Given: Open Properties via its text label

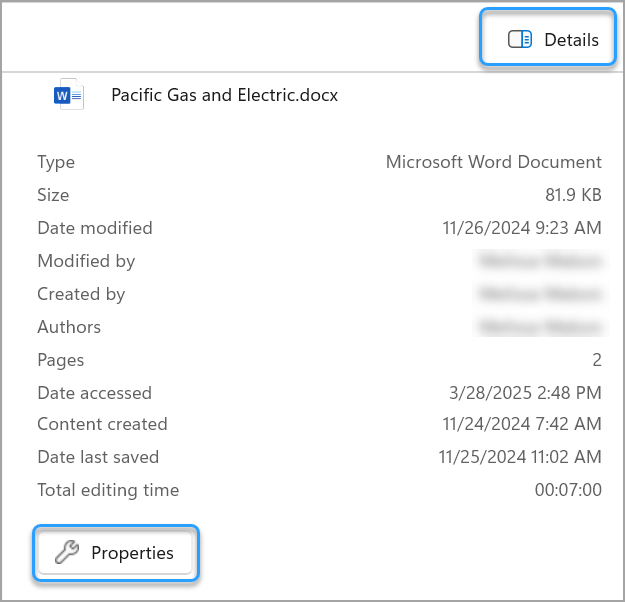Looking at the screenshot, I should (x=132, y=553).
